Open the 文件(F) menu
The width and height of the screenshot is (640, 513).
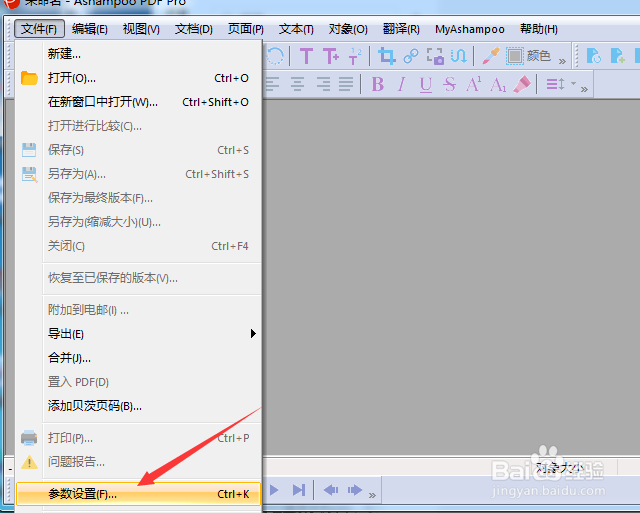[39, 29]
